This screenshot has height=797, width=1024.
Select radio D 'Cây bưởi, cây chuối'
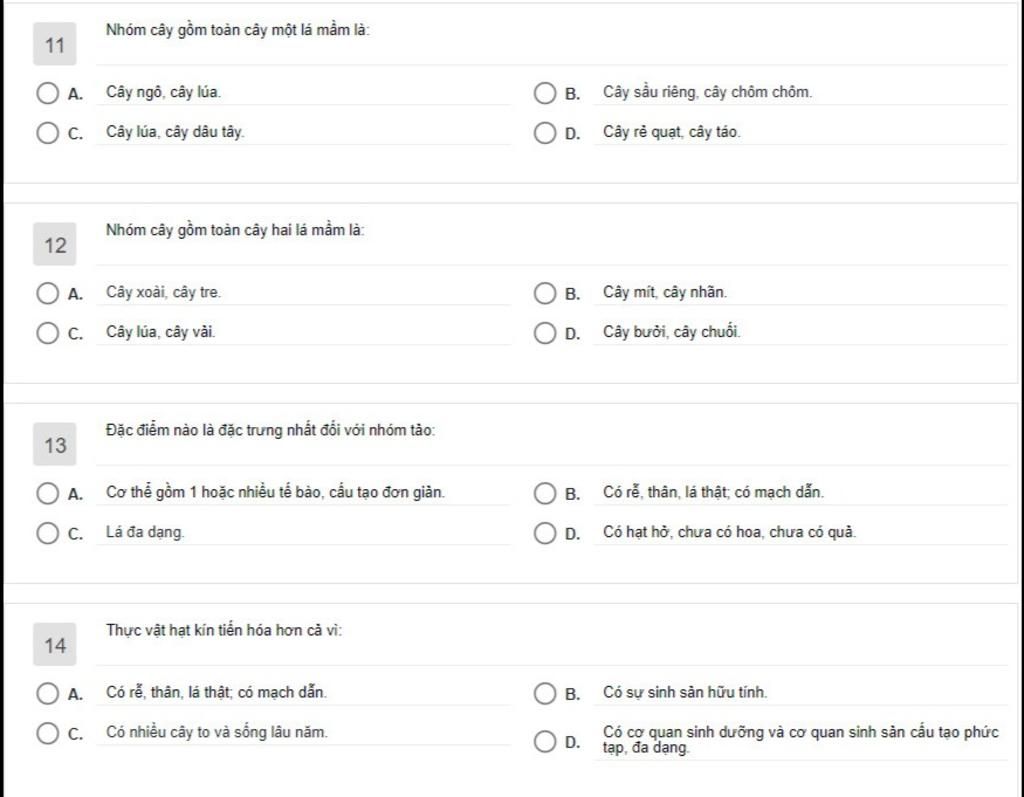544,333
